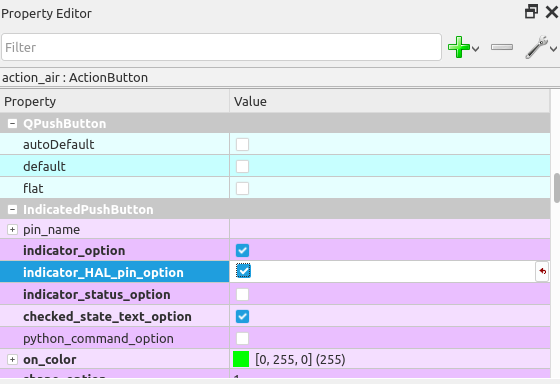Expand the on_color property
Screen dimensions: 560x384
coord(12,359)
